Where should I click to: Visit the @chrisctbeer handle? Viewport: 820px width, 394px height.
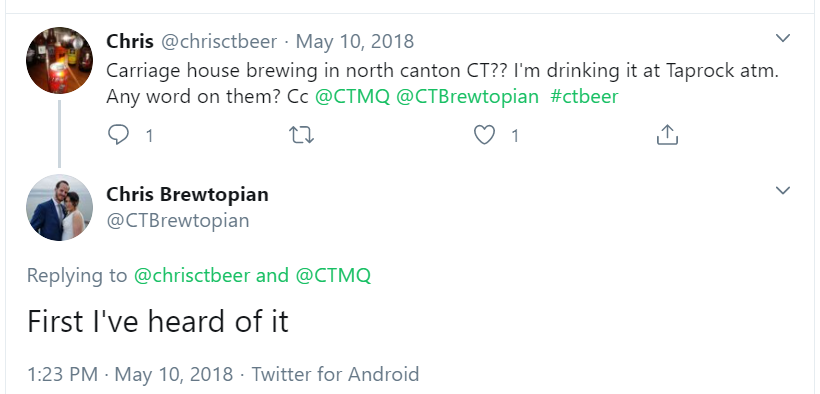219,41
